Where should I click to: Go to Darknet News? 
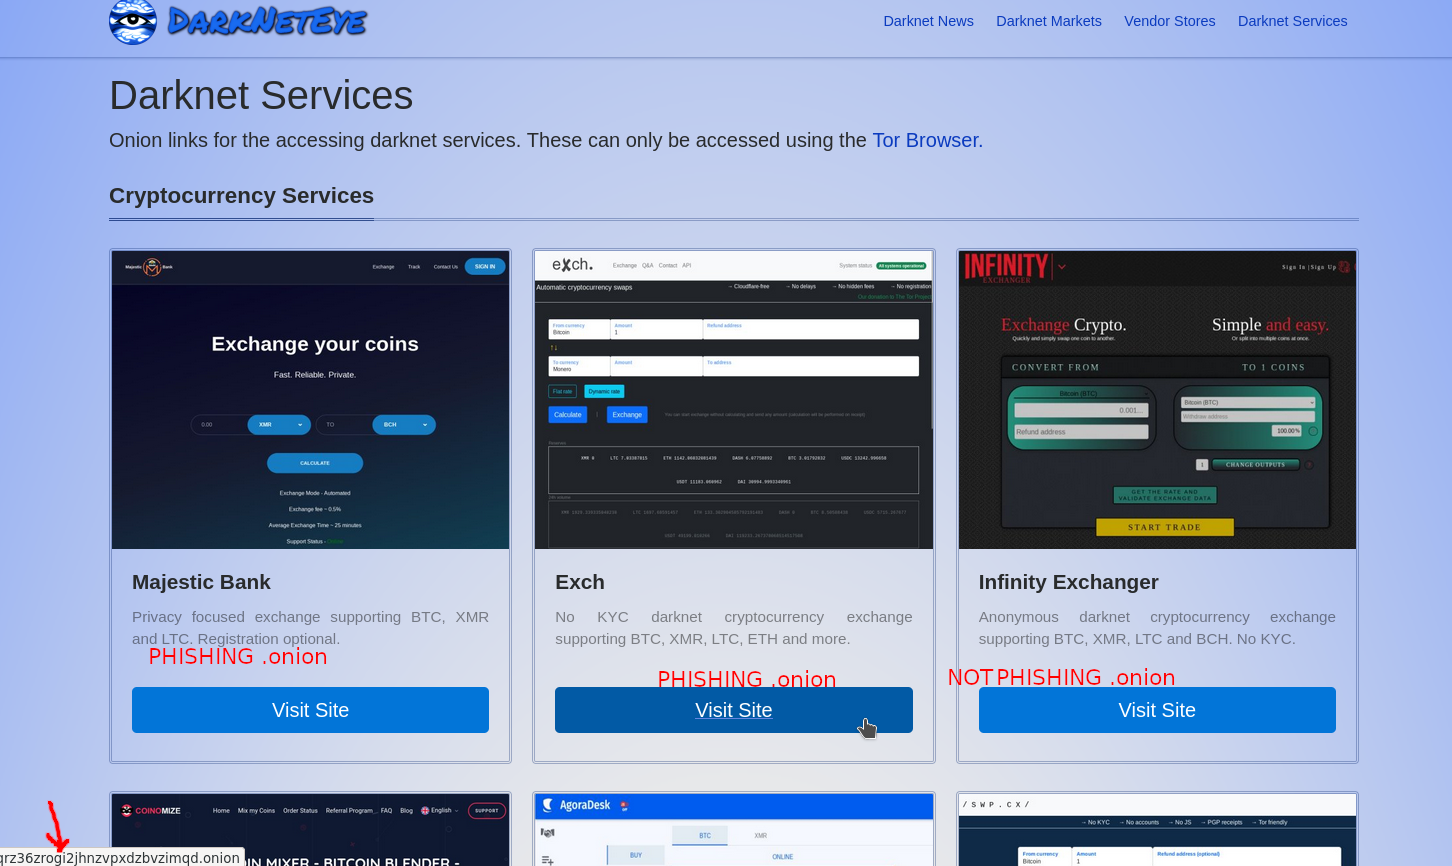tap(928, 21)
